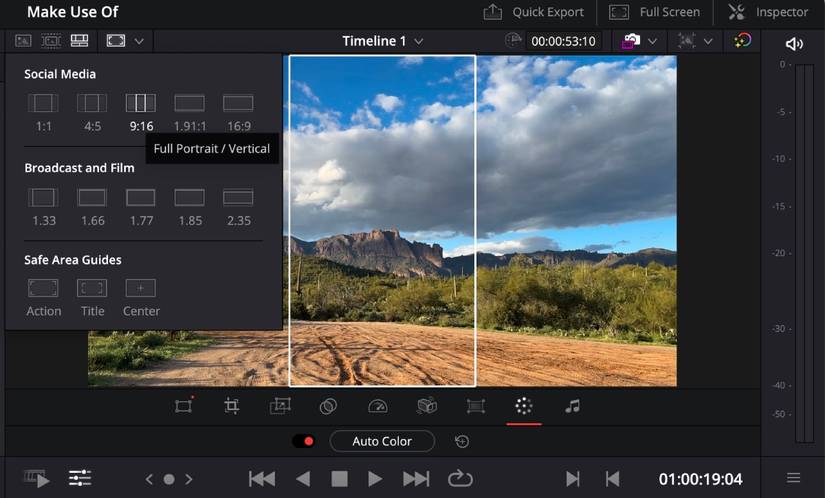Select the speedometer Speed tool icon
The height and width of the screenshot is (498, 825).
pos(377,406)
